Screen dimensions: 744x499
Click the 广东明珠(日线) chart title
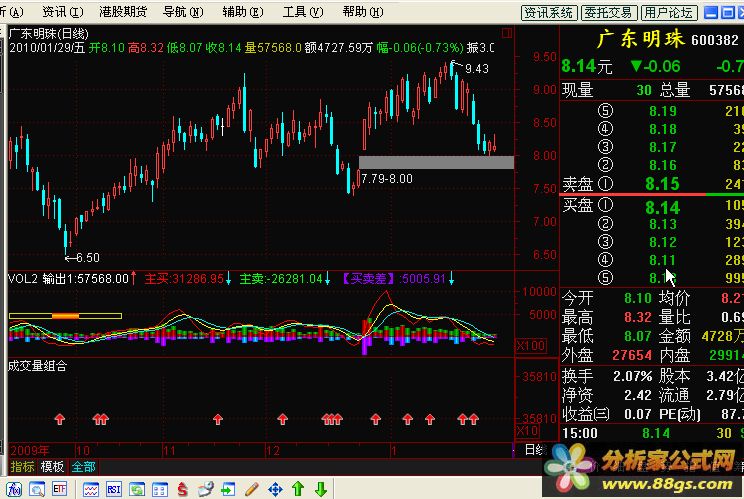click(48, 34)
